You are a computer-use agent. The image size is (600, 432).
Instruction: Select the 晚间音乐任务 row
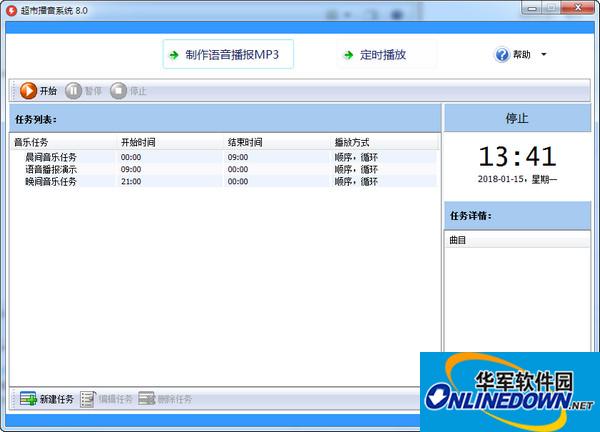(x=224, y=181)
